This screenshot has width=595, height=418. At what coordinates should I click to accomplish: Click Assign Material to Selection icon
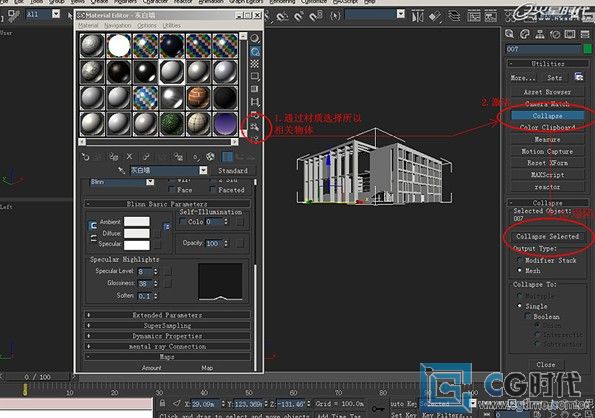point(113,157)
